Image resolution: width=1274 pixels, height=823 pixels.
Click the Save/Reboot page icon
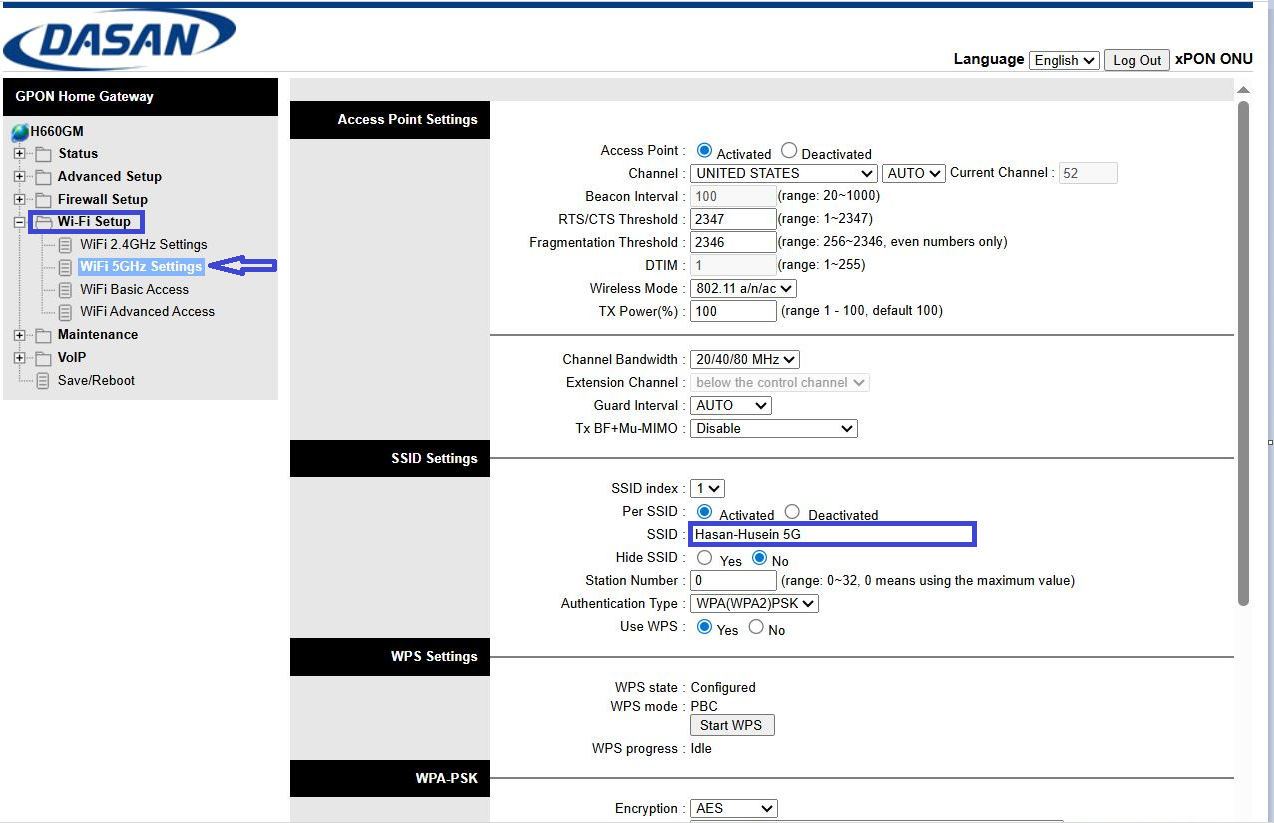point(43,381)
